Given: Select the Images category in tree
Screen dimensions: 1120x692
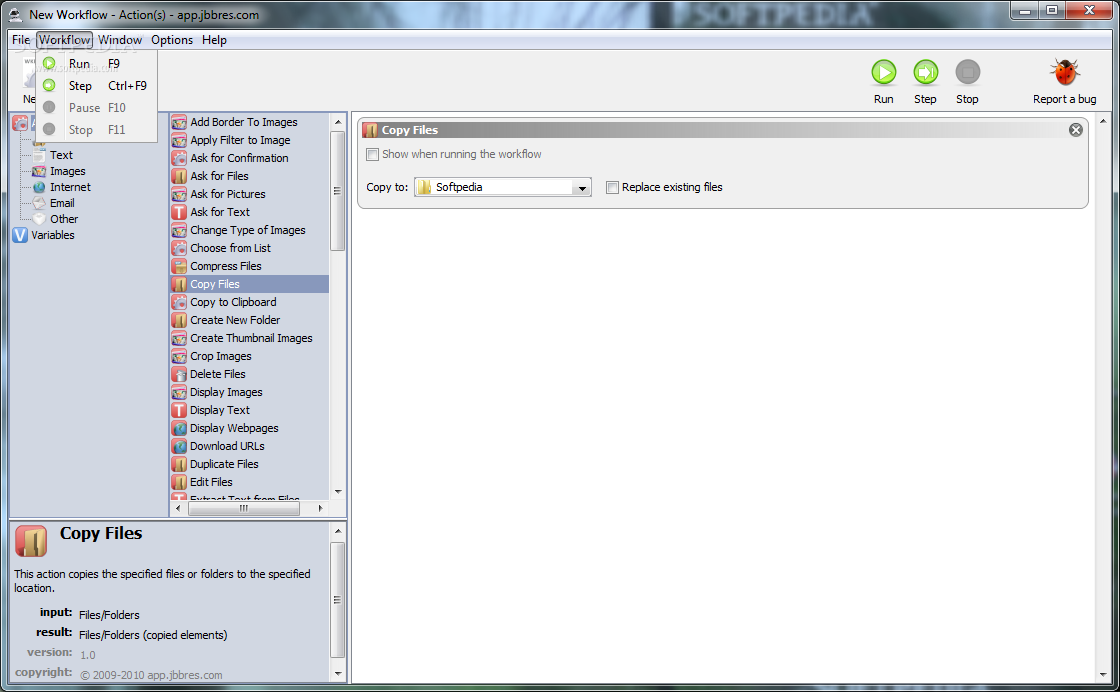Looking at the screenshot, I should 68,171.
